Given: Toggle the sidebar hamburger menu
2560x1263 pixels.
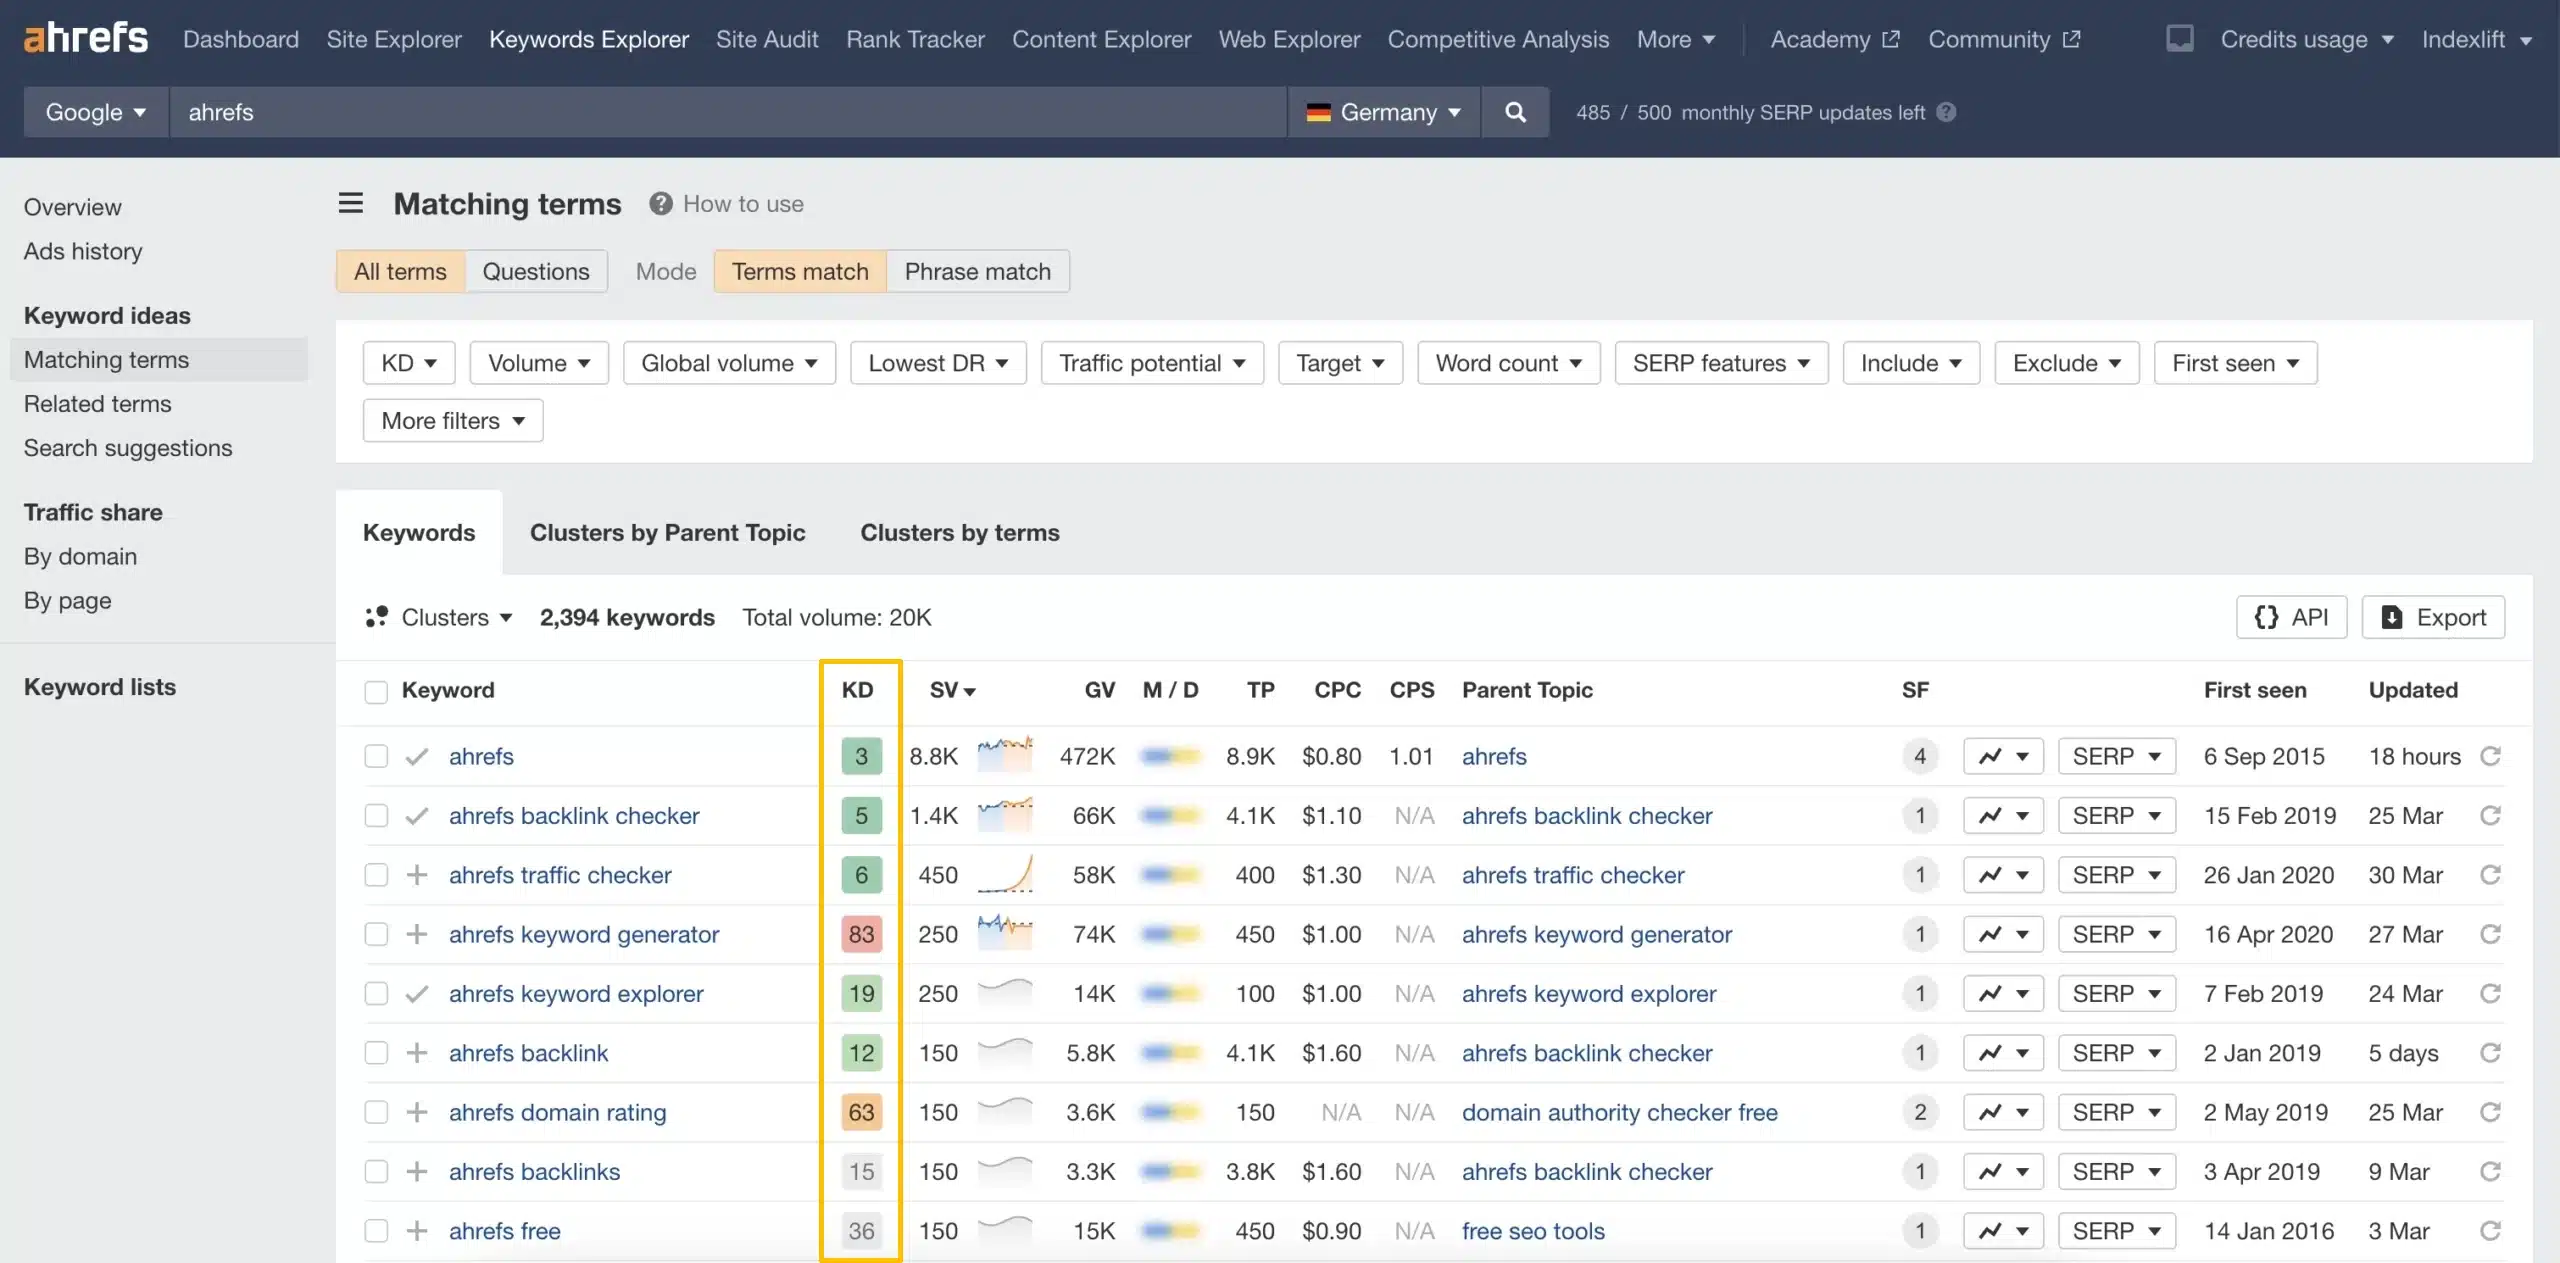Looking at the screenshot, I should [351, 203].
